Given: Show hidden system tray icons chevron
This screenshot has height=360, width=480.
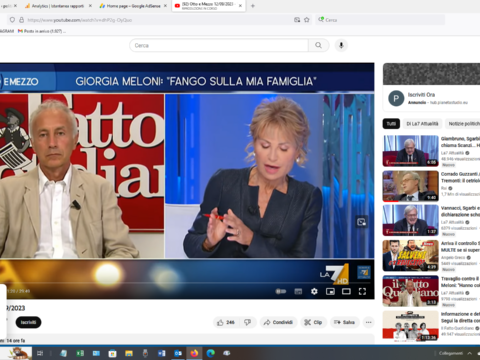Looking at the screenshot, I should 470,353.
